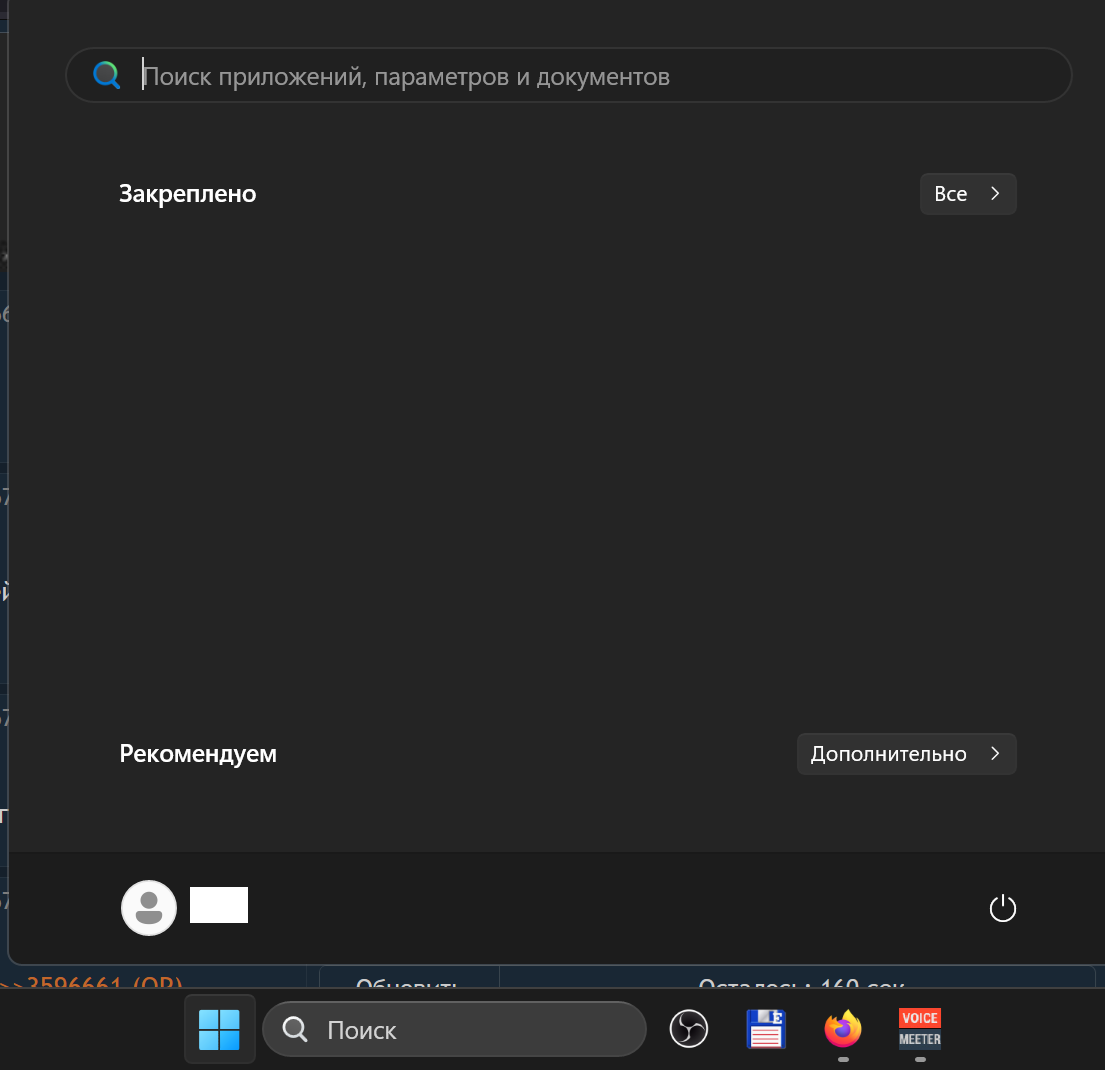Click the Рекомендуем section heading
The image size is (1105, 1070).
[198, 754]
